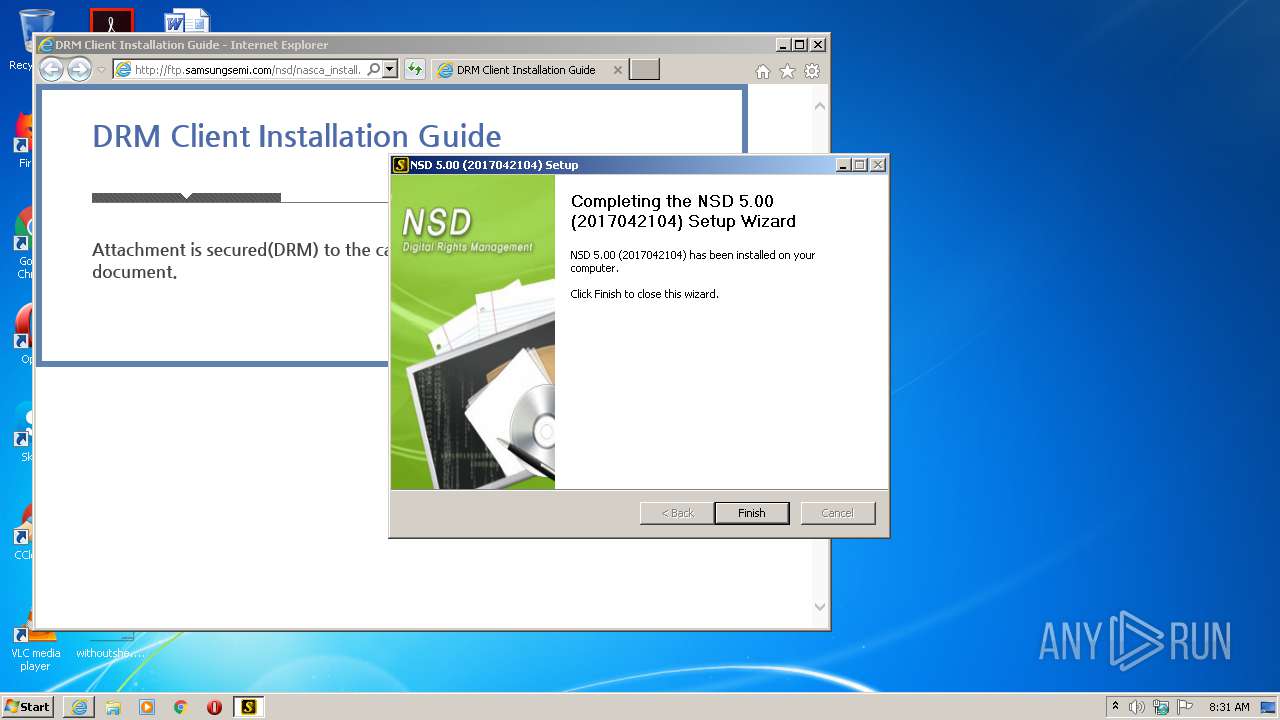Go forward in Internet Explorer
Viewport: 1280px width, 720px height.
79,69
